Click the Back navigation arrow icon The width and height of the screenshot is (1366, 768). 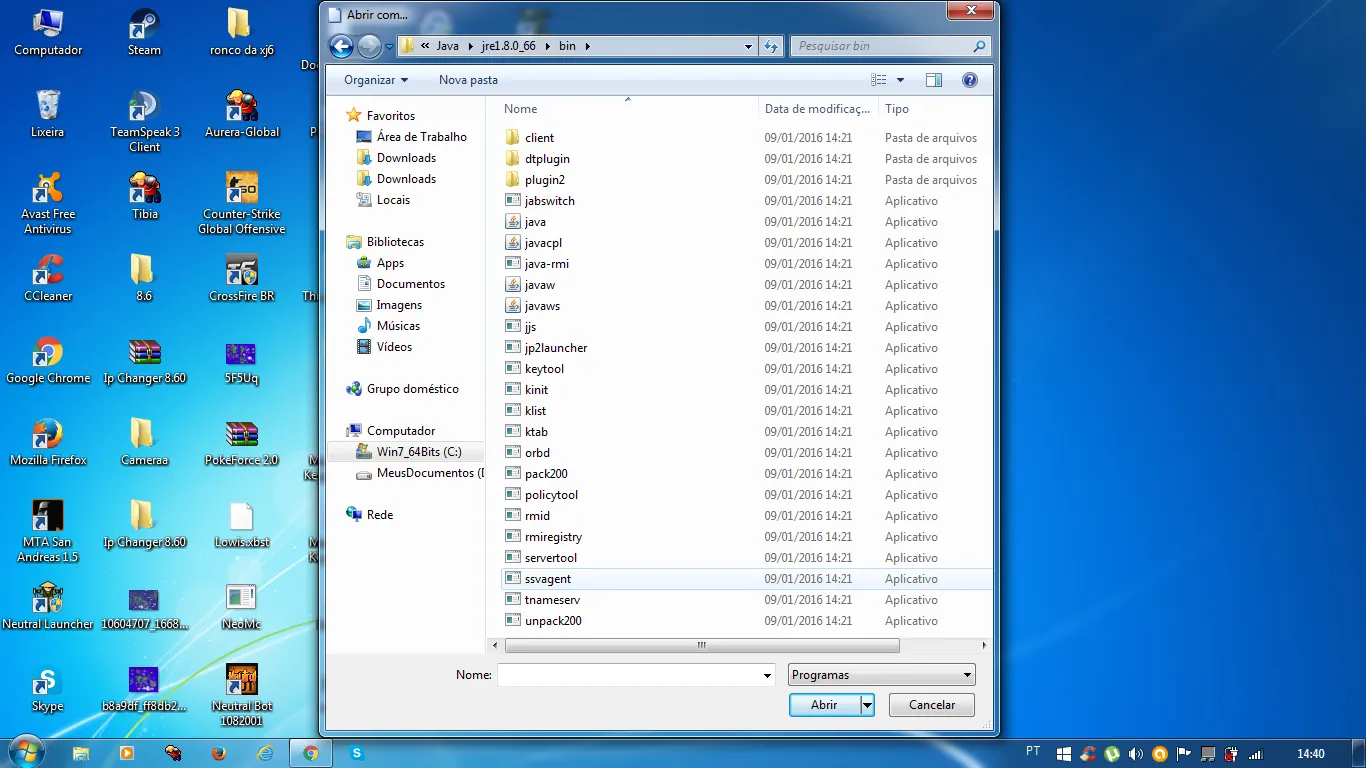tap(341, 46)
